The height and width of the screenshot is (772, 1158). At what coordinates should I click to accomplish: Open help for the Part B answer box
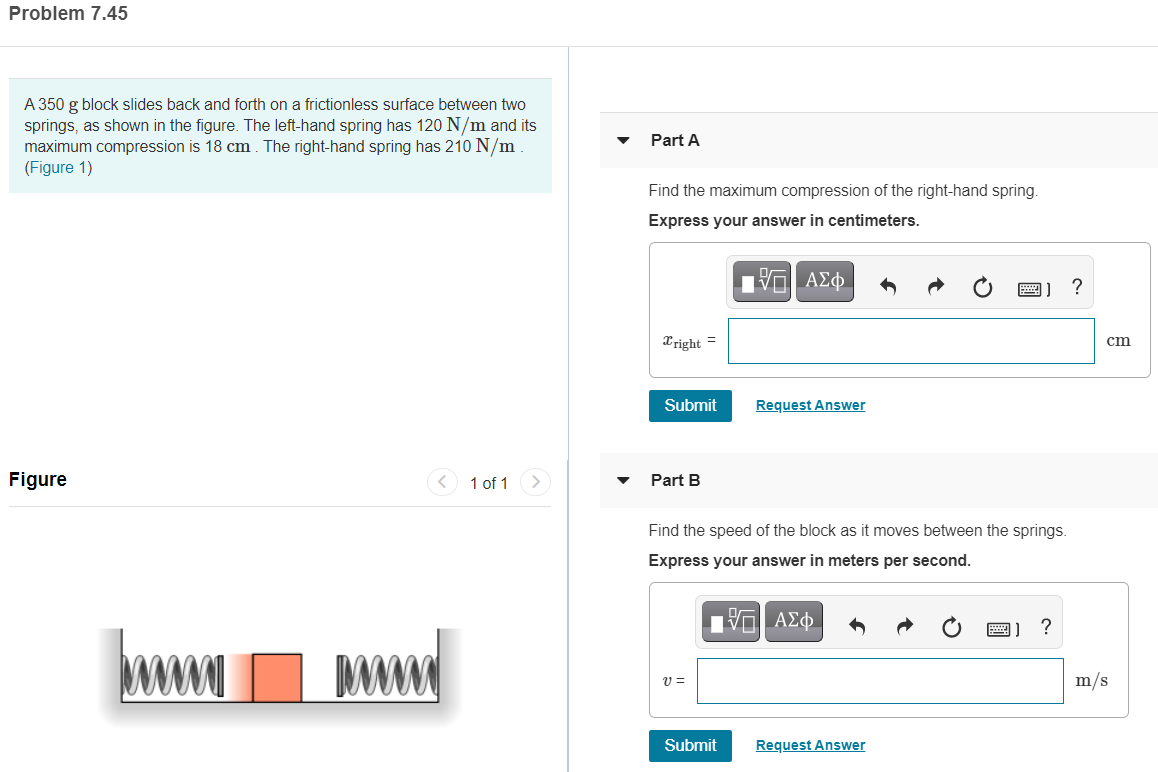[x=1045, y=627]
